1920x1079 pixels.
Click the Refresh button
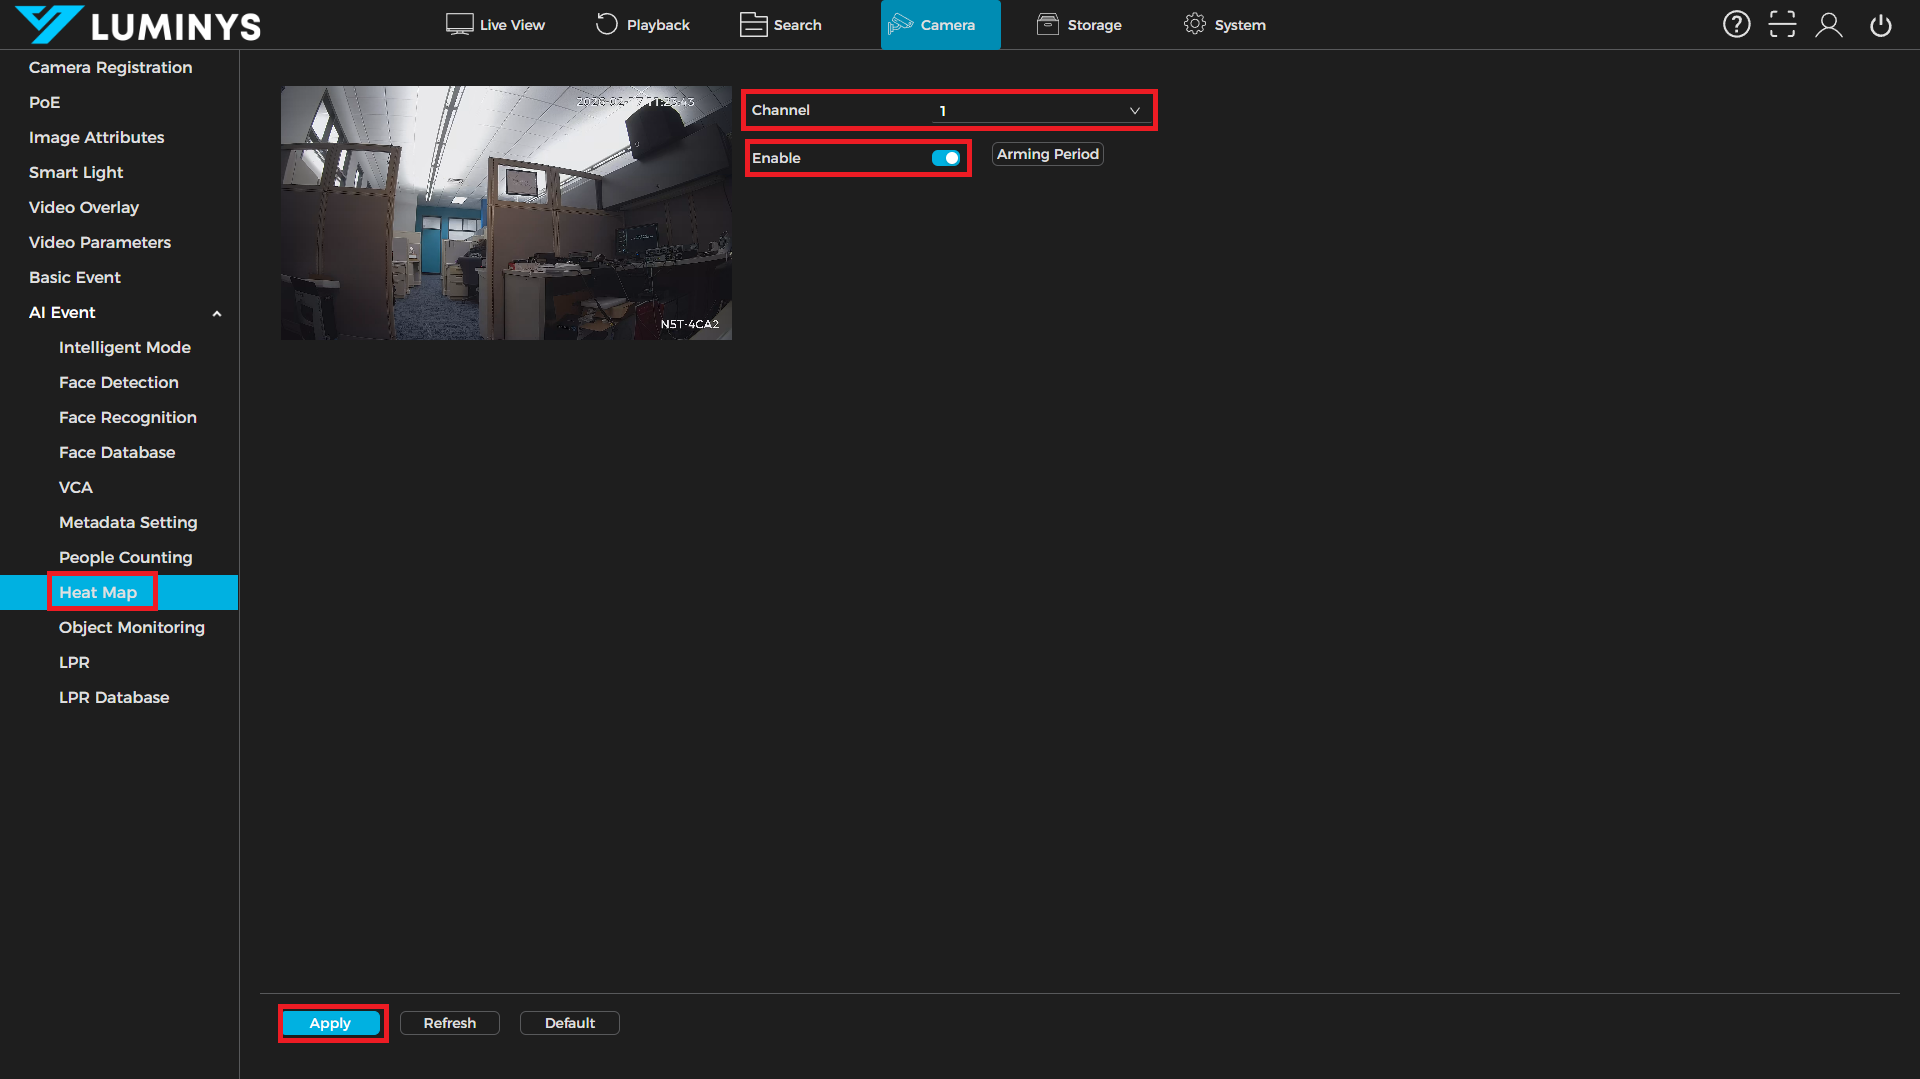coord(449,1023)
